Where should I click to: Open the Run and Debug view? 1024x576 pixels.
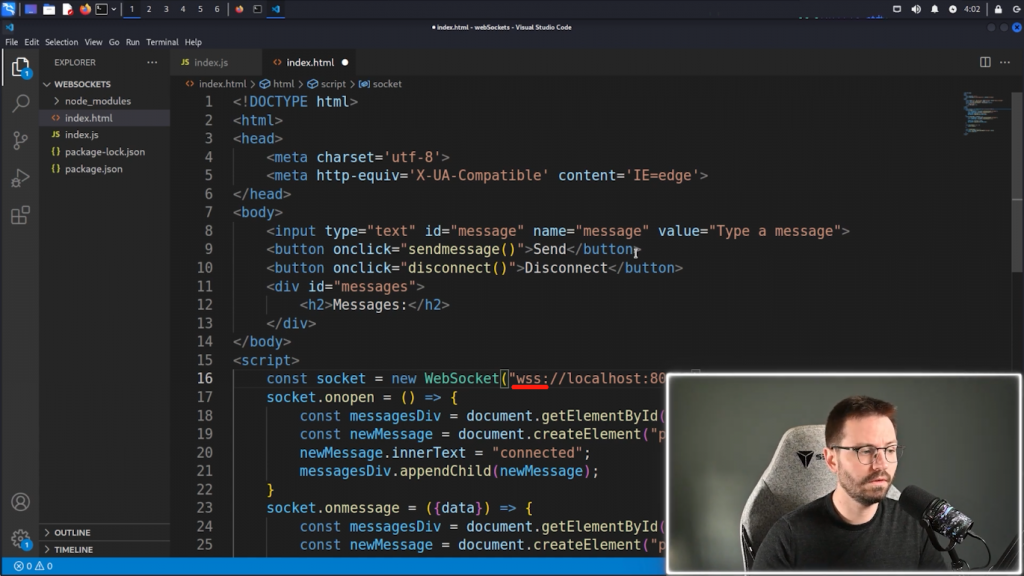pos(20,178)
